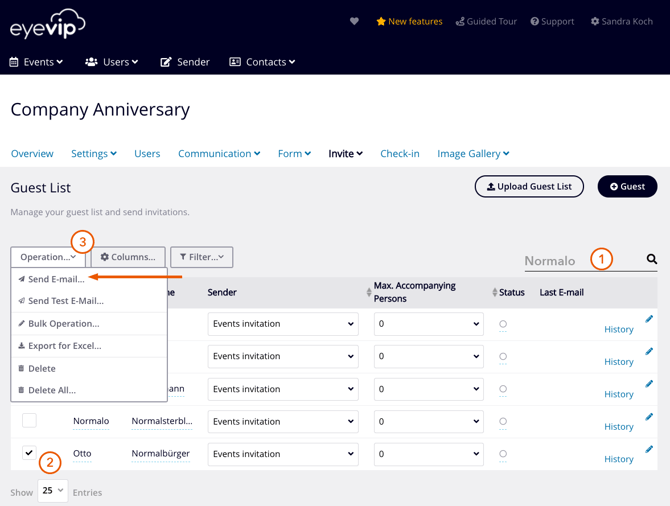Click the status circle in Otto's row
This screenshot has width=670, height=506.
[503, 454]
